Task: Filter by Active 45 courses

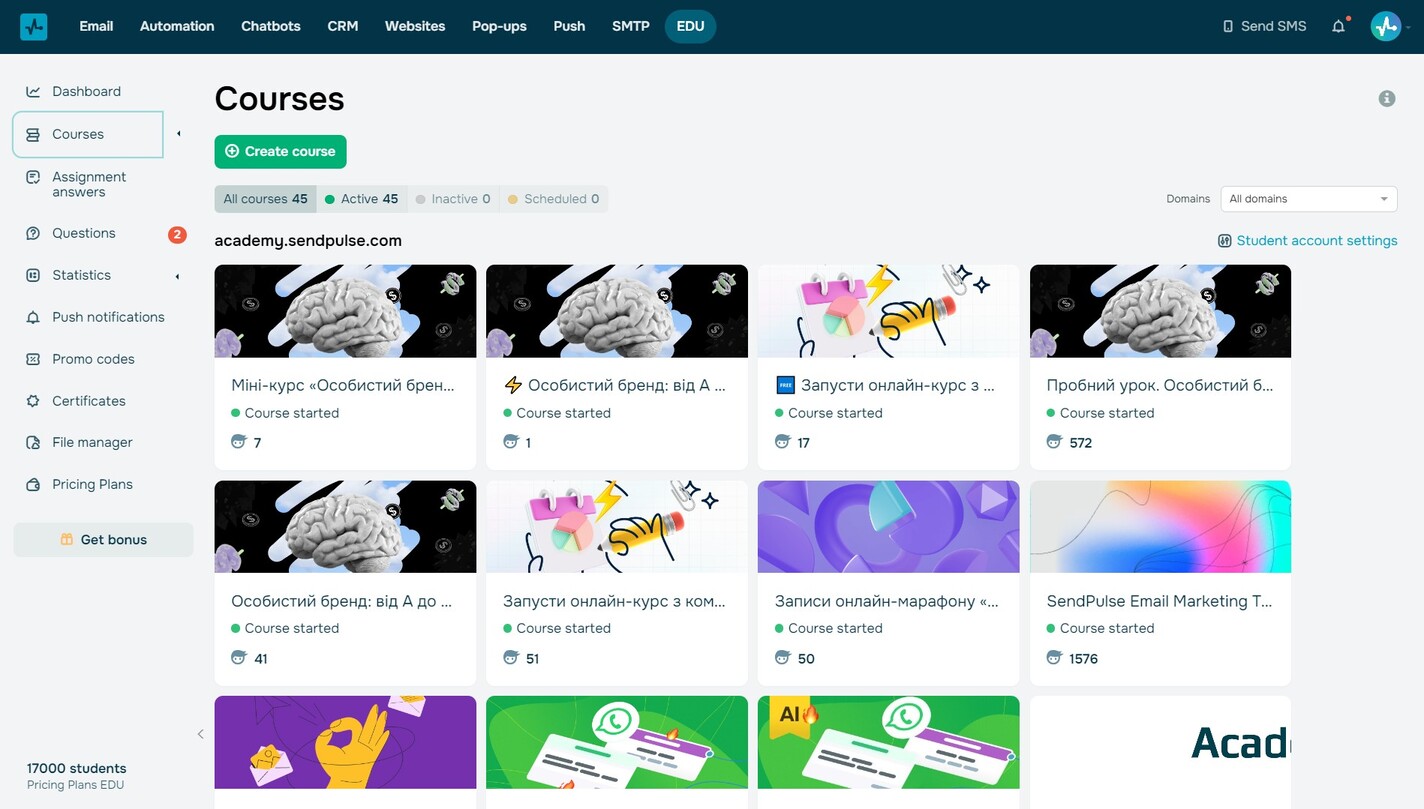Action: [x=362, y=199]
